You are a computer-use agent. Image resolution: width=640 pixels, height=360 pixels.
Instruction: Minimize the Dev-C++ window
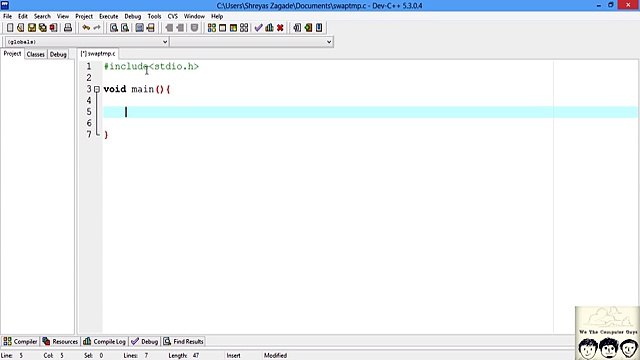(x=599, y=5)
